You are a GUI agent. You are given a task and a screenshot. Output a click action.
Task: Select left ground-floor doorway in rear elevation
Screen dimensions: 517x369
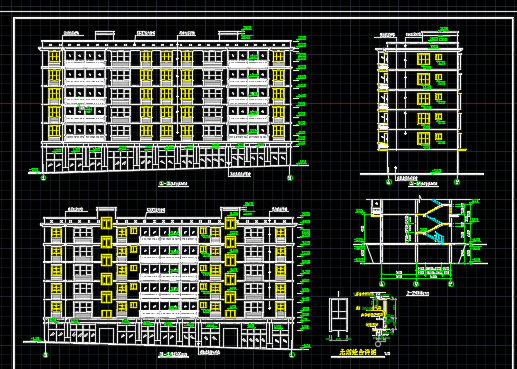[x=107, y=335]
